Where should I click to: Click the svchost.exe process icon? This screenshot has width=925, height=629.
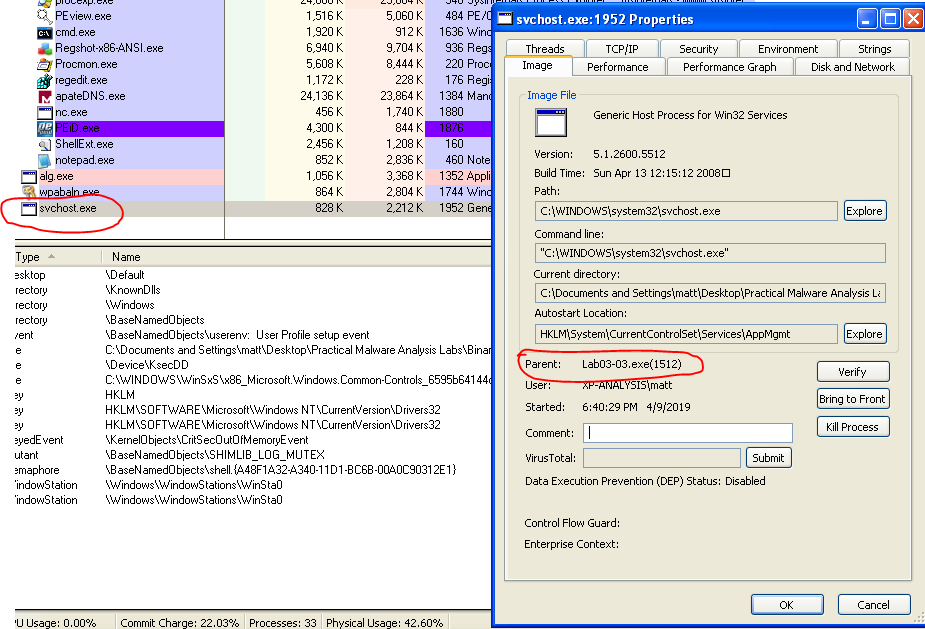[x=29, y=208]
